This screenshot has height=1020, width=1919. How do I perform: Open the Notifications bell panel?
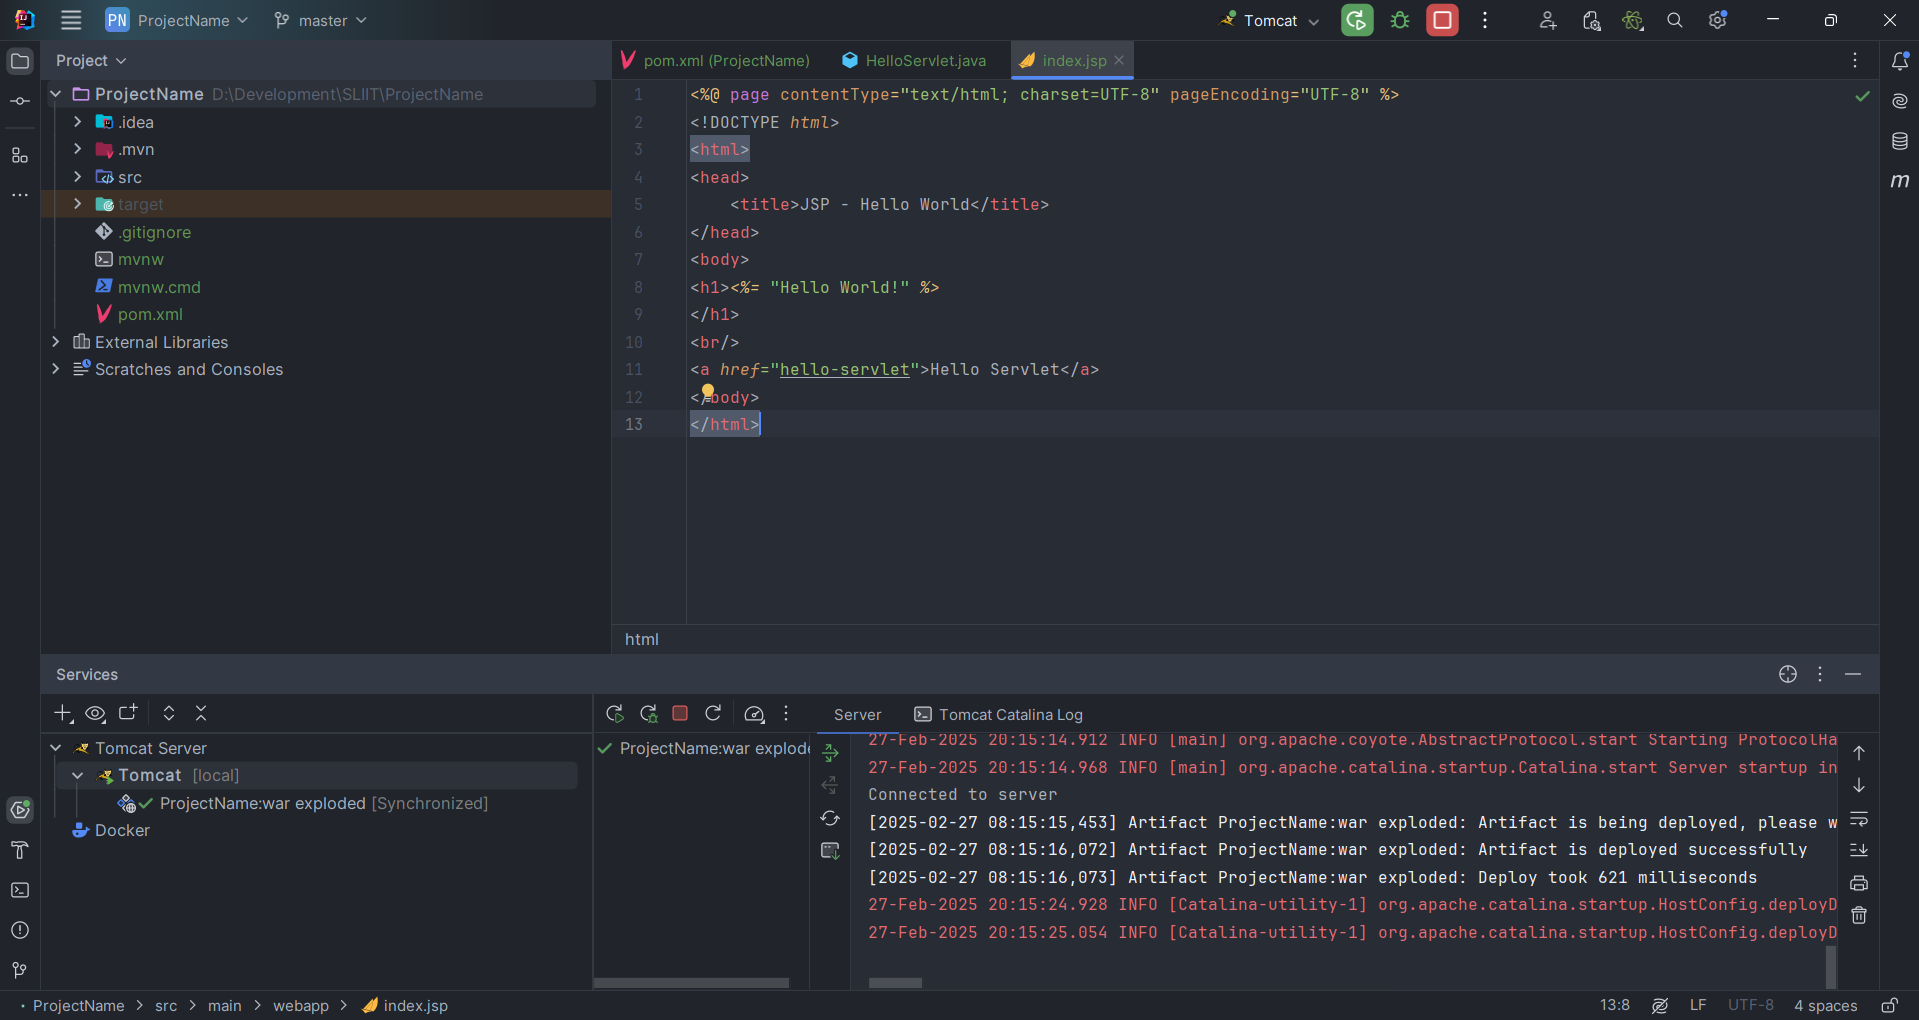point(1899,61)
